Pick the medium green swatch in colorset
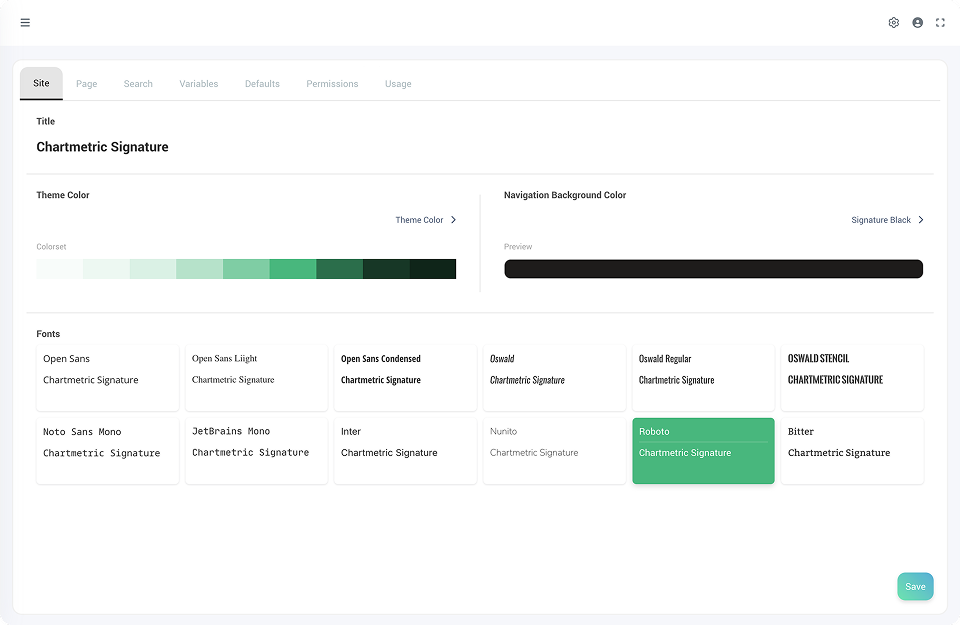The height and width of the screenshot is (625, 960). [x=293, y=269]
